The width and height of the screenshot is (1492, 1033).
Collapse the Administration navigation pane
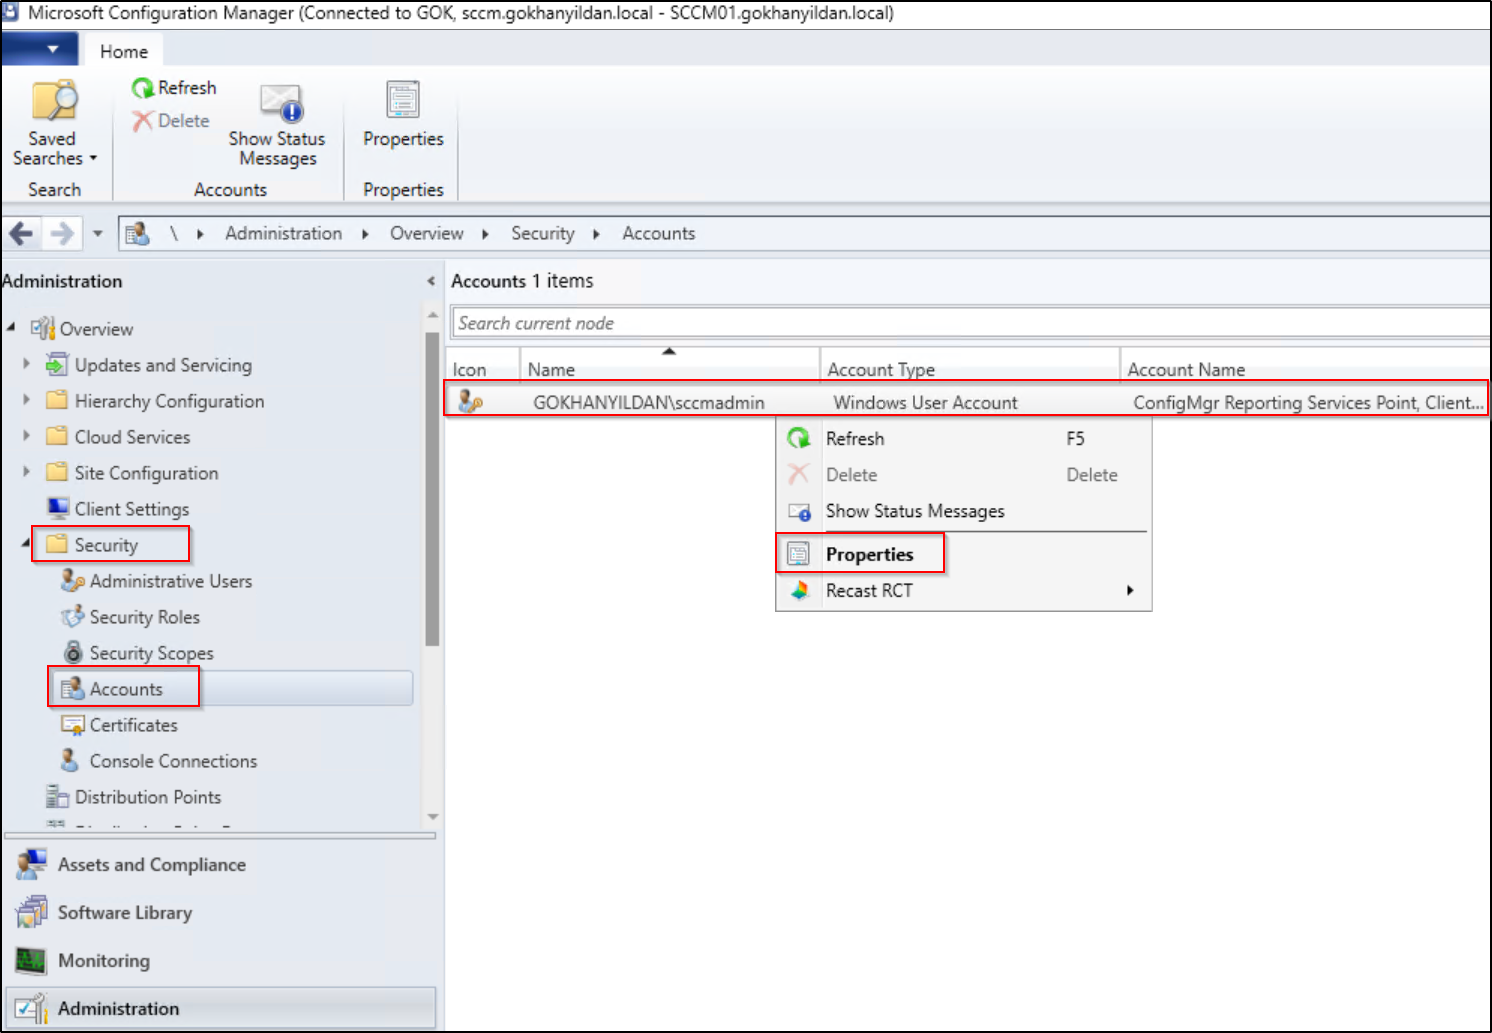[431, 281]
